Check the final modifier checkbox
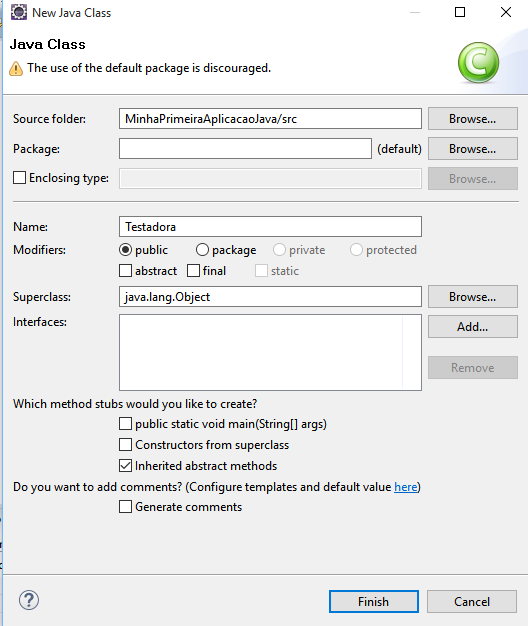The width and height of the screenshot is (528, 626). click(193, 271)
